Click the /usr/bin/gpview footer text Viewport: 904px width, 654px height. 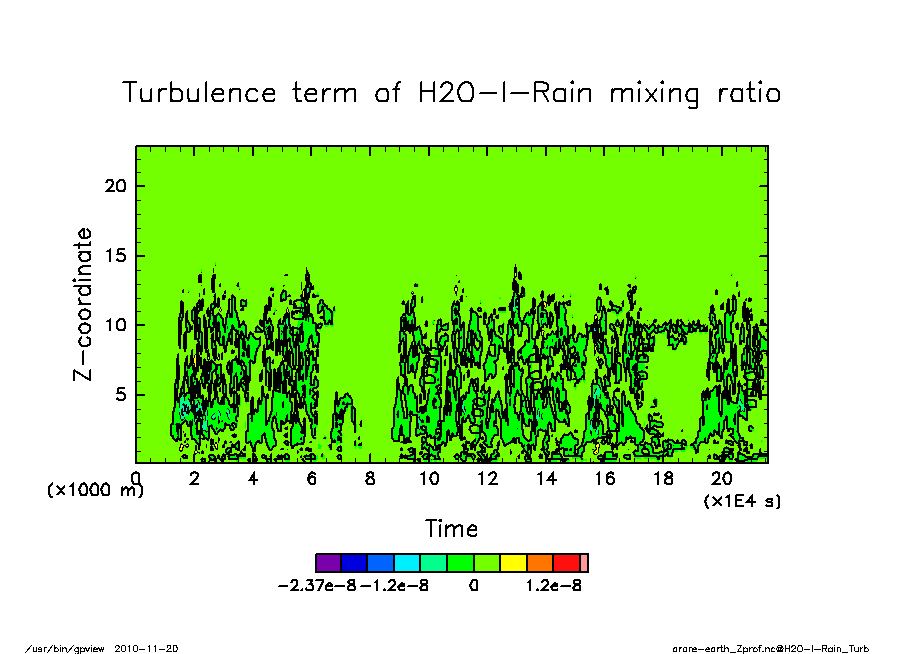tap(65, 649)
